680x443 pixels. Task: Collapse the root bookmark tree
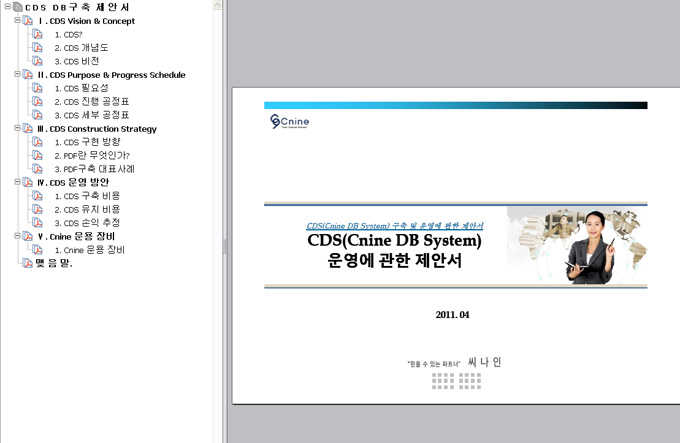coord(6,7)
